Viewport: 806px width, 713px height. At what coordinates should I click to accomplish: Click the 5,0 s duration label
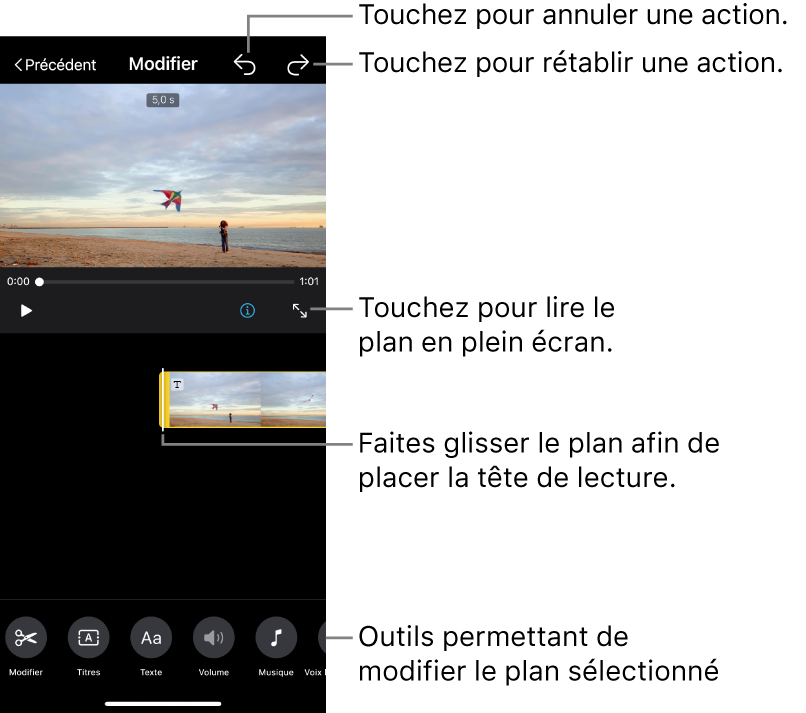(163, 100)
